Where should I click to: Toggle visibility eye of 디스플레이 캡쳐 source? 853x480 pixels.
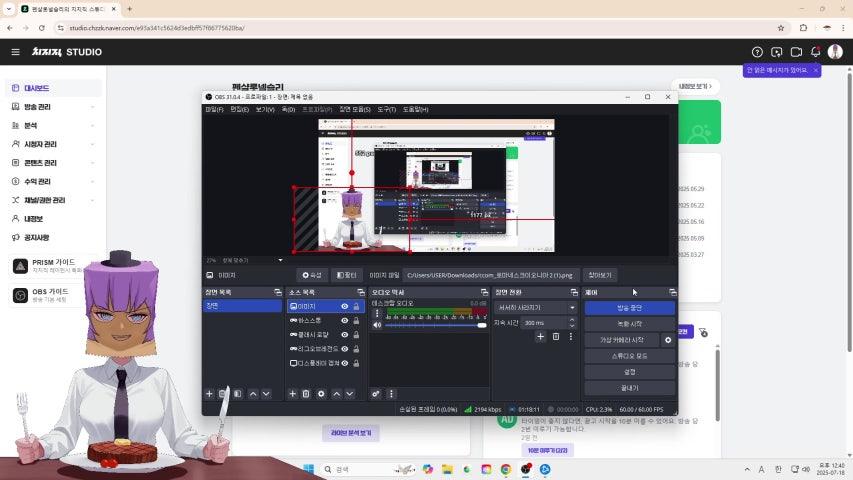coord(344,363)
